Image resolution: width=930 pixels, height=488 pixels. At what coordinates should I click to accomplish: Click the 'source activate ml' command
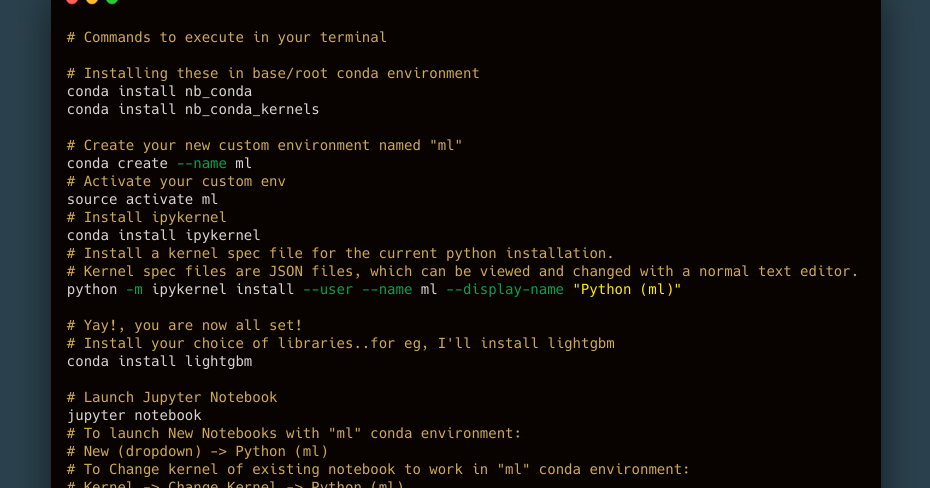point(142,199)
